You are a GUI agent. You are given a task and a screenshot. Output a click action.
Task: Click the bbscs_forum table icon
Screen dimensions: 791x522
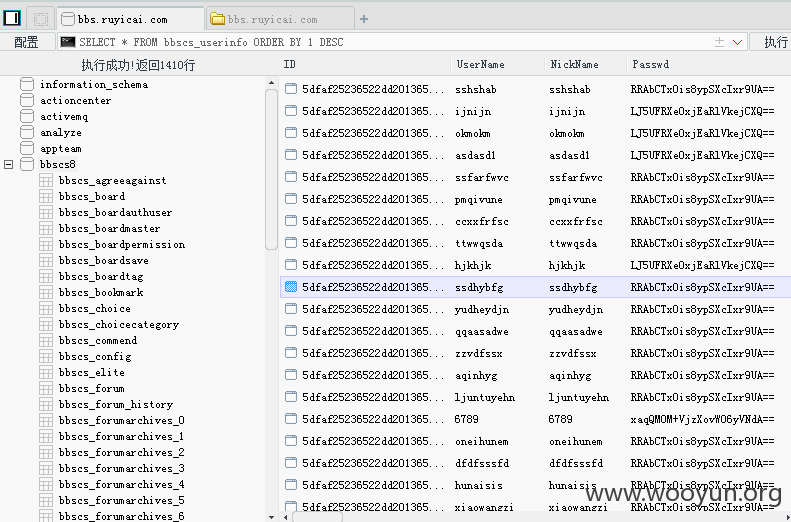[46, 388]
